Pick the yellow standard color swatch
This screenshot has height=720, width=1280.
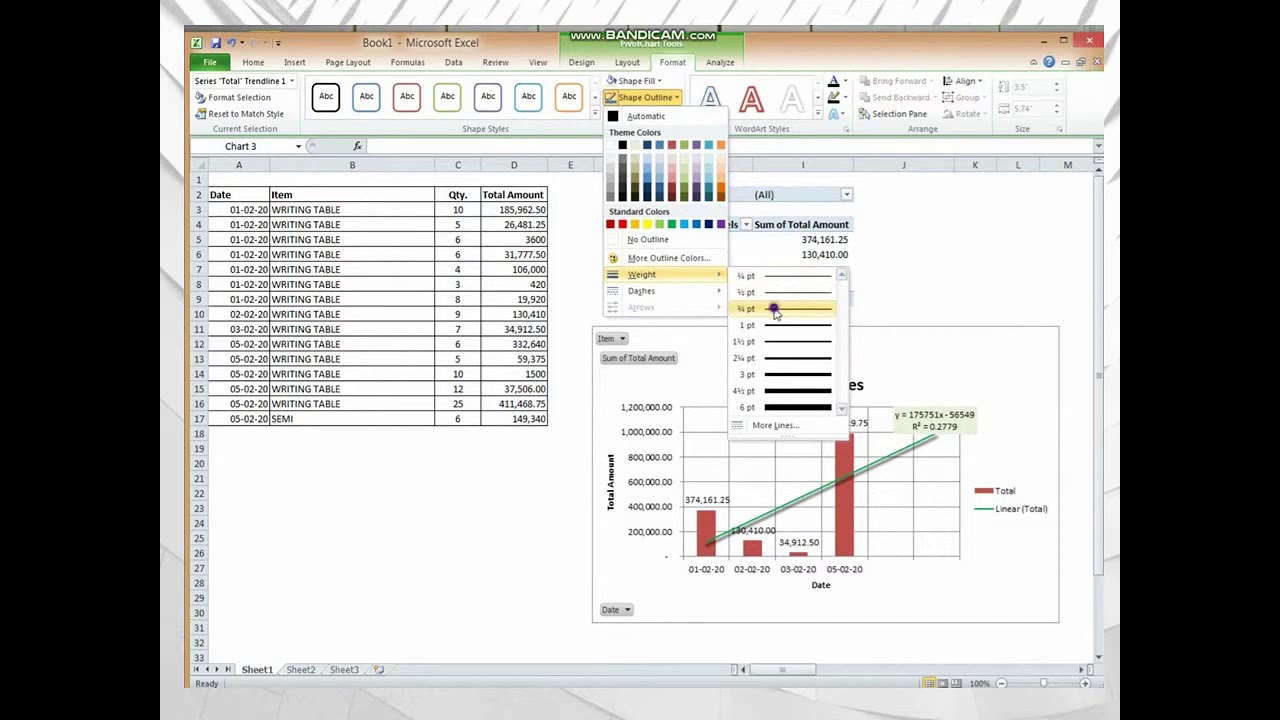(647, 224)
